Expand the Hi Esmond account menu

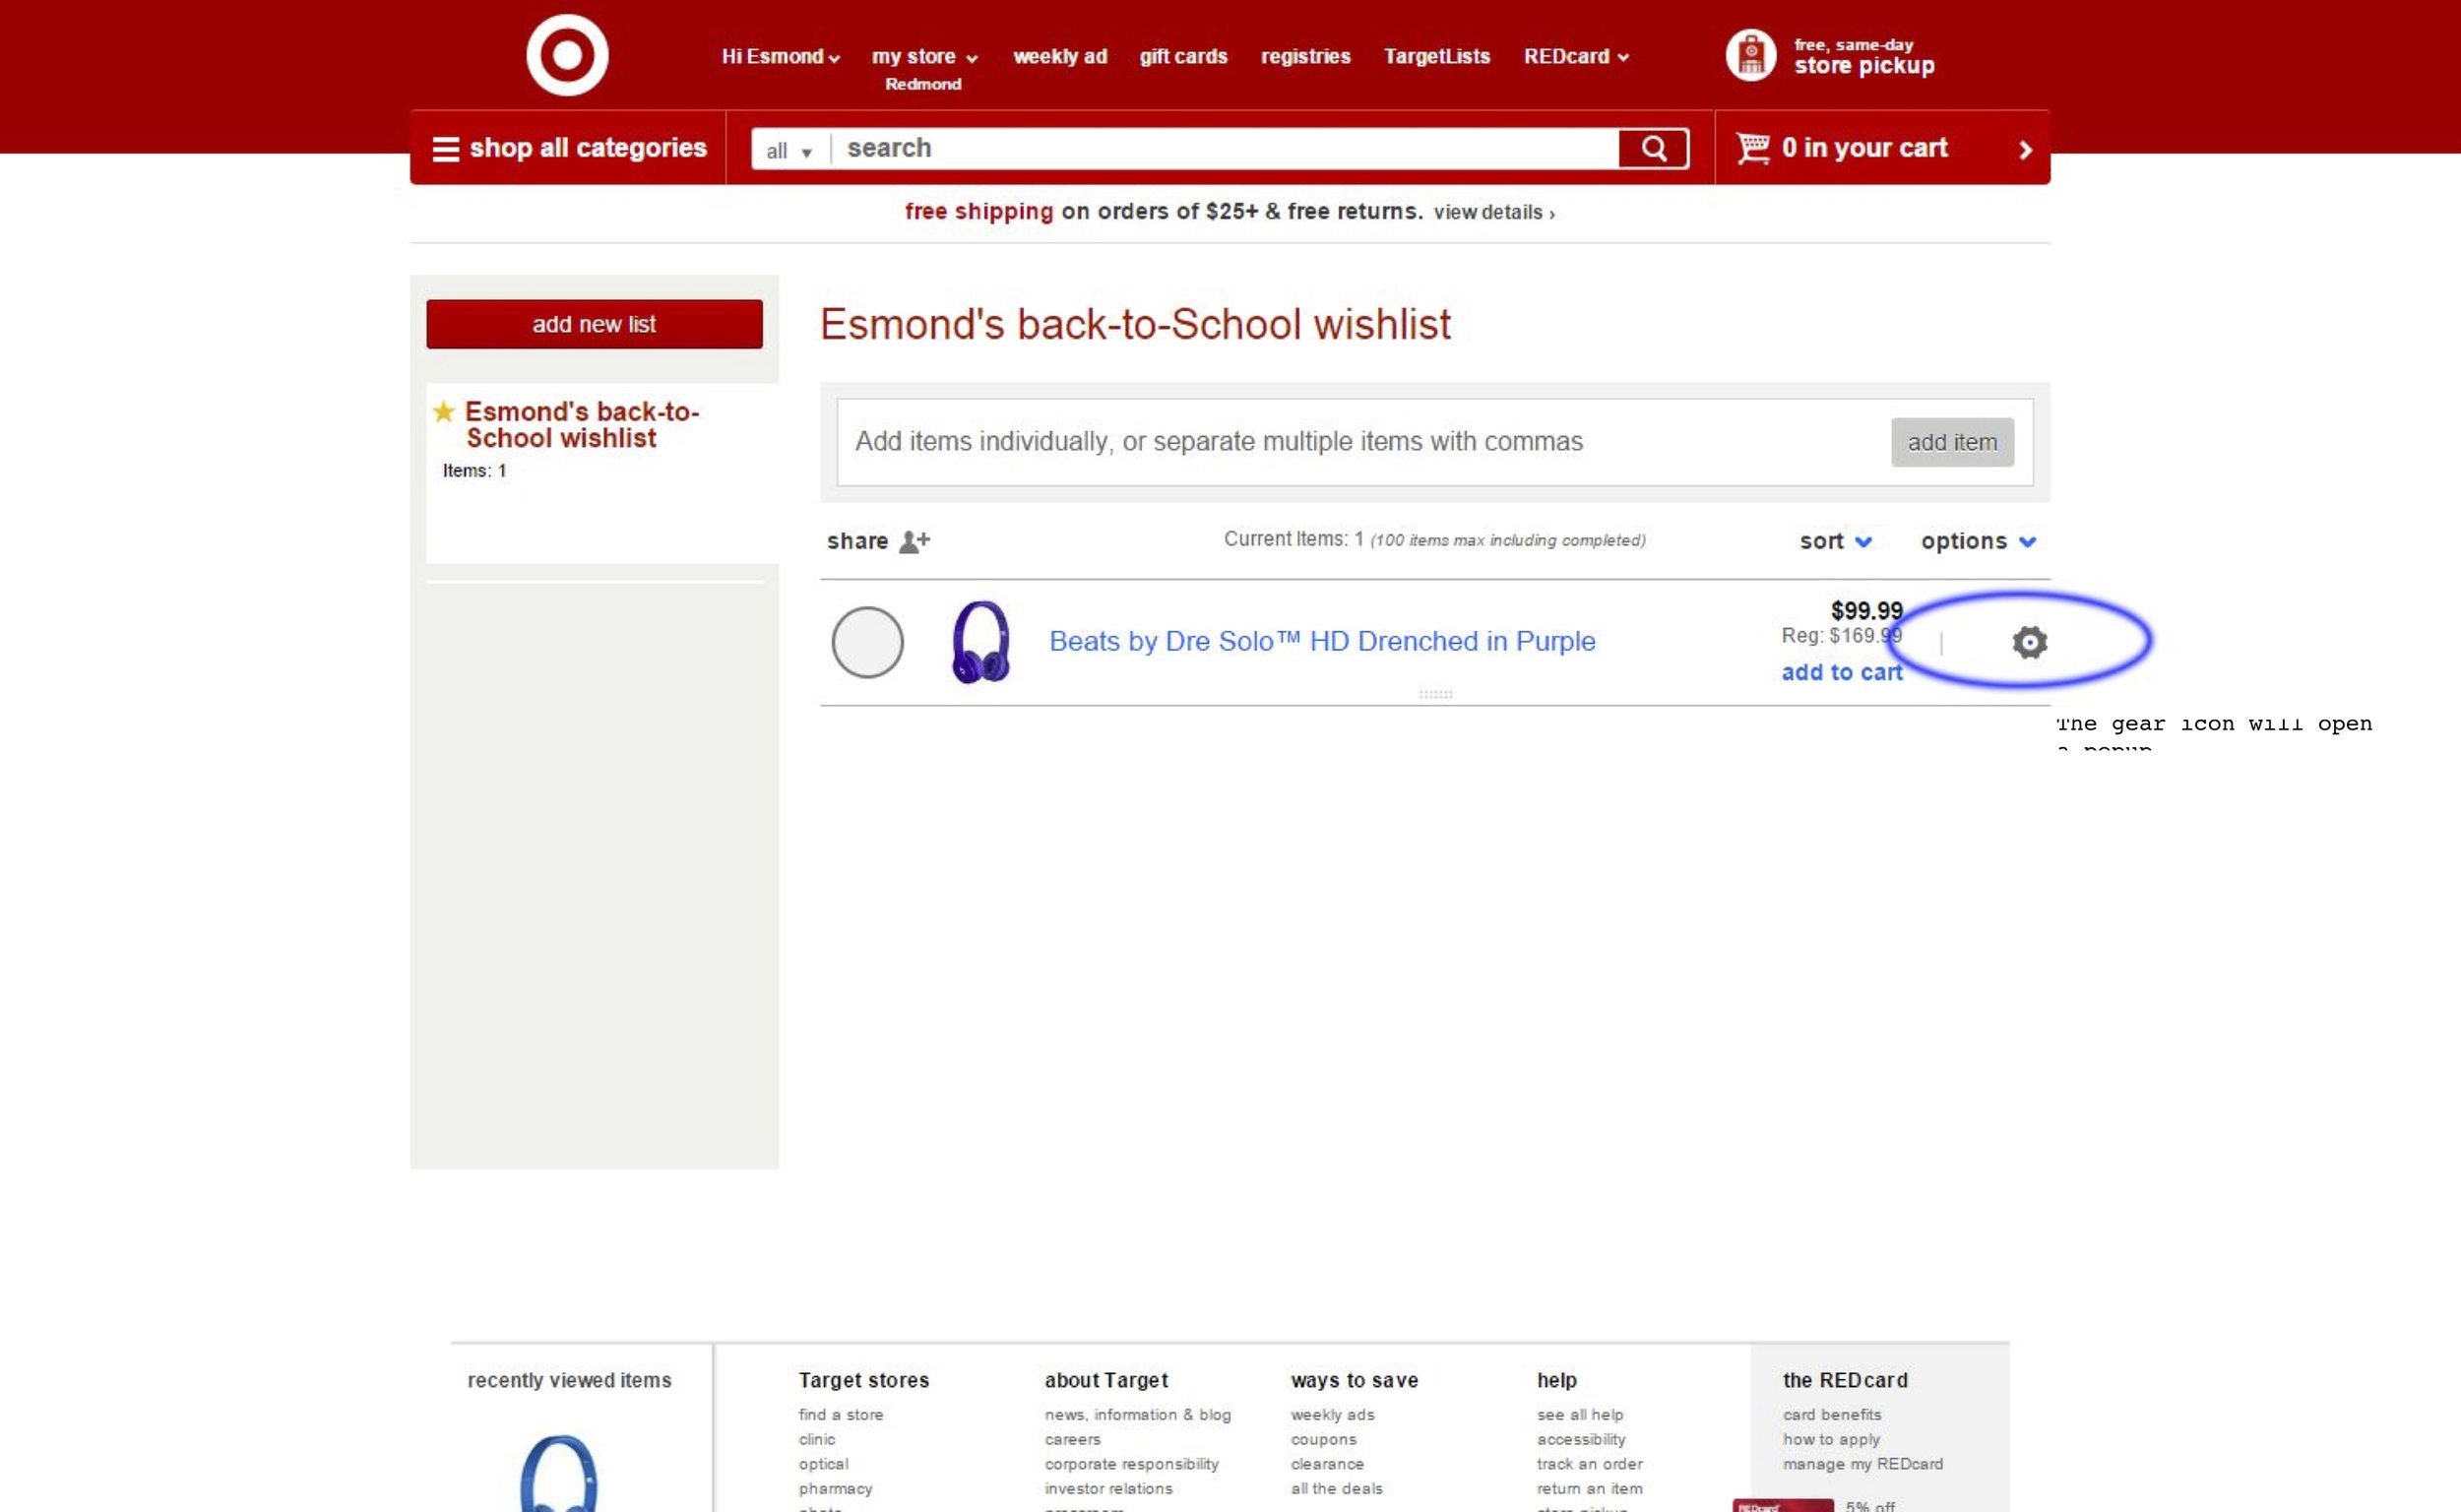[x=780, y=57]
